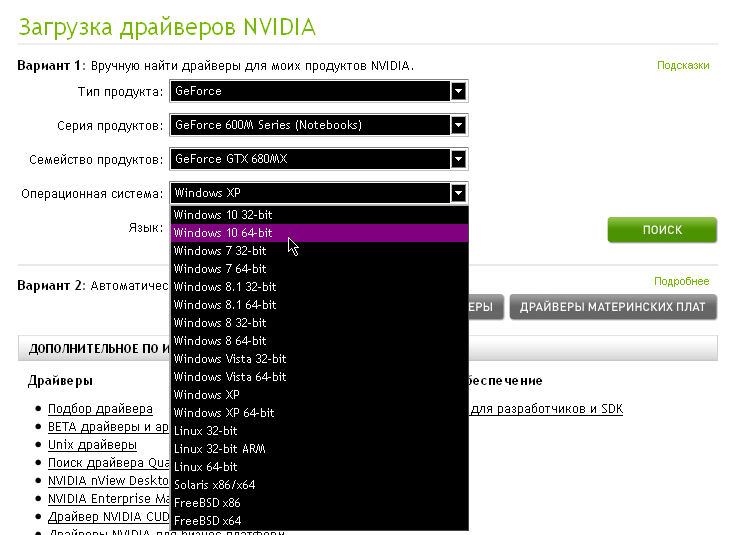The width and height of the screenshot is (736, 535).
Task: Select Windows 8 32-bit entry
Action: (x=319, y=323)
